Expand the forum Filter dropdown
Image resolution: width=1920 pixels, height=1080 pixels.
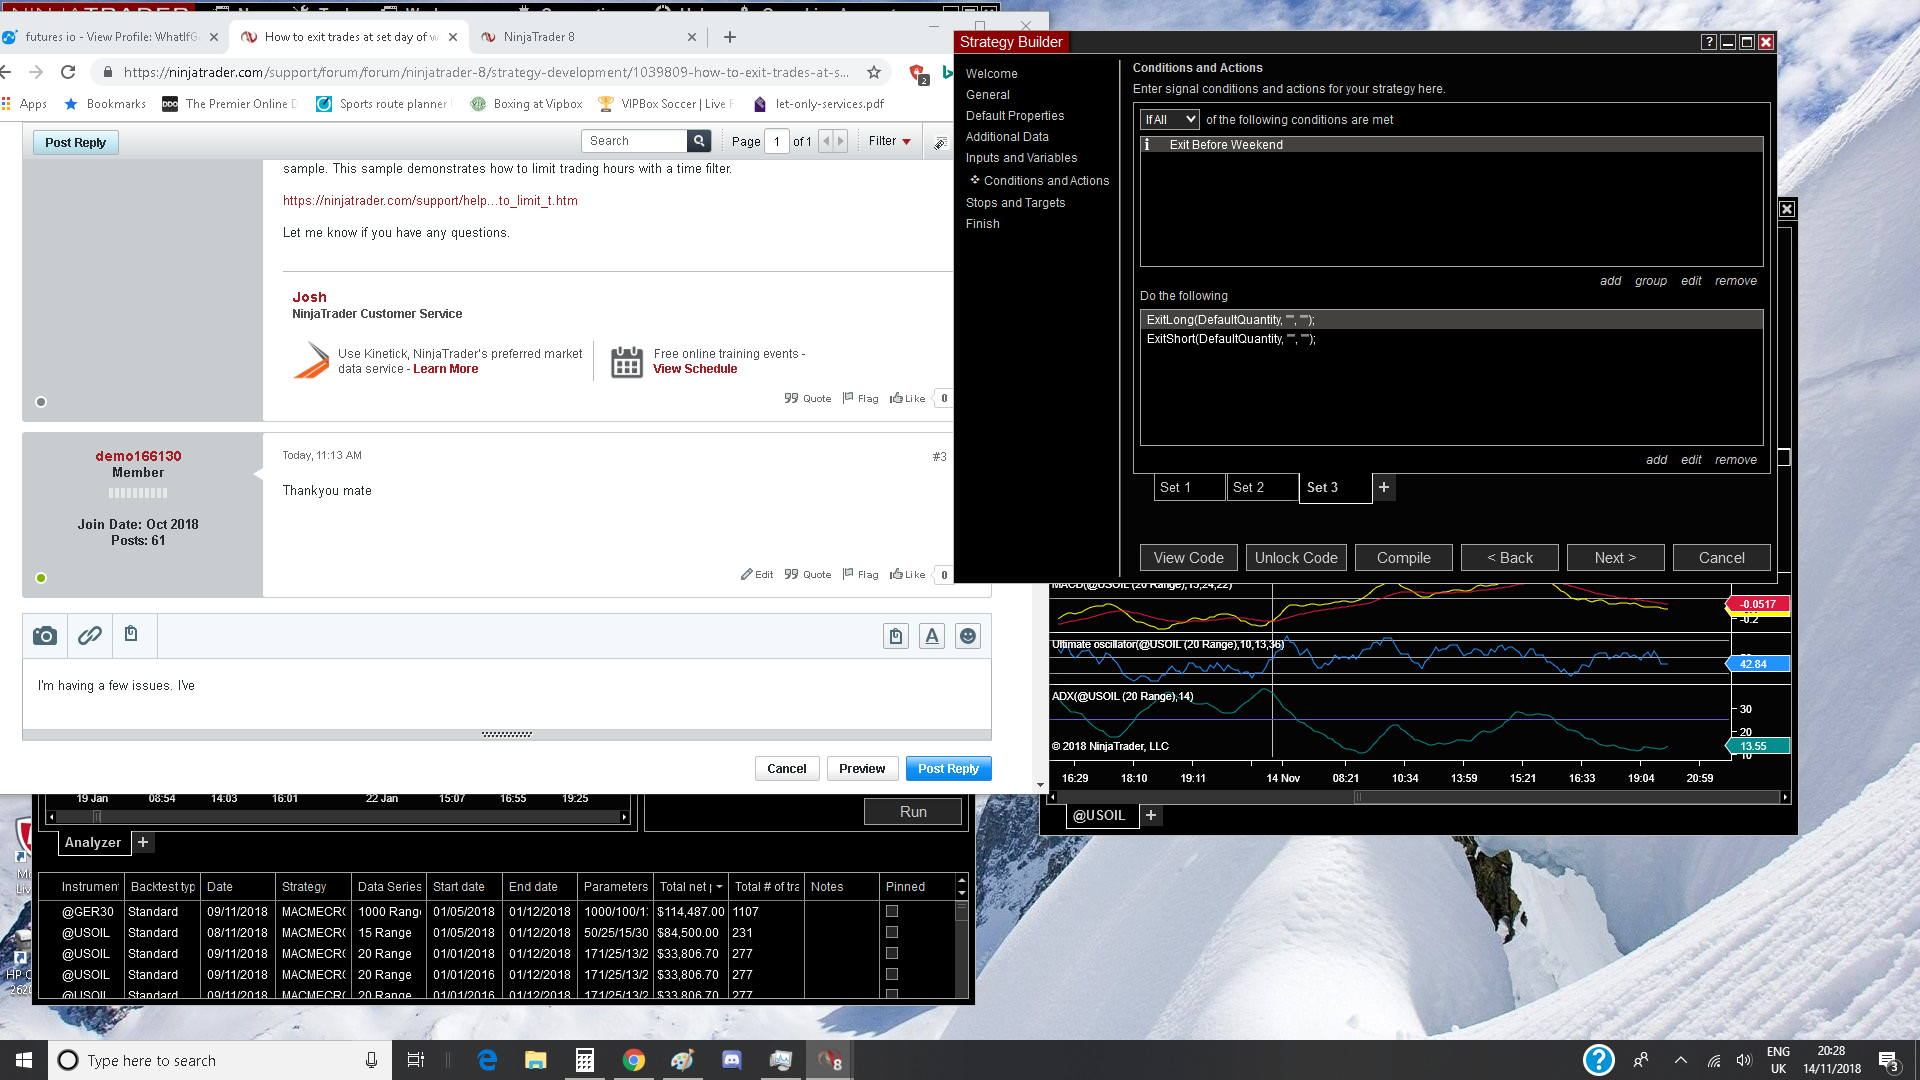[889, 141]
